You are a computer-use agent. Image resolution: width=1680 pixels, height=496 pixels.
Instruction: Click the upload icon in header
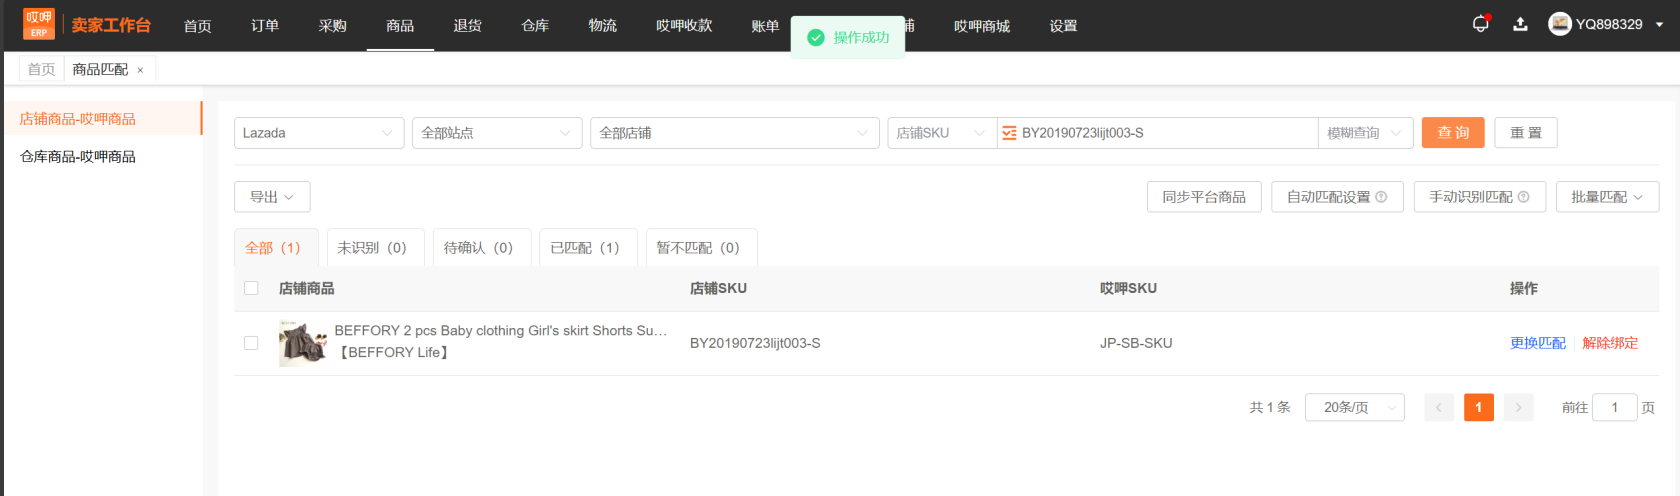1520,24
